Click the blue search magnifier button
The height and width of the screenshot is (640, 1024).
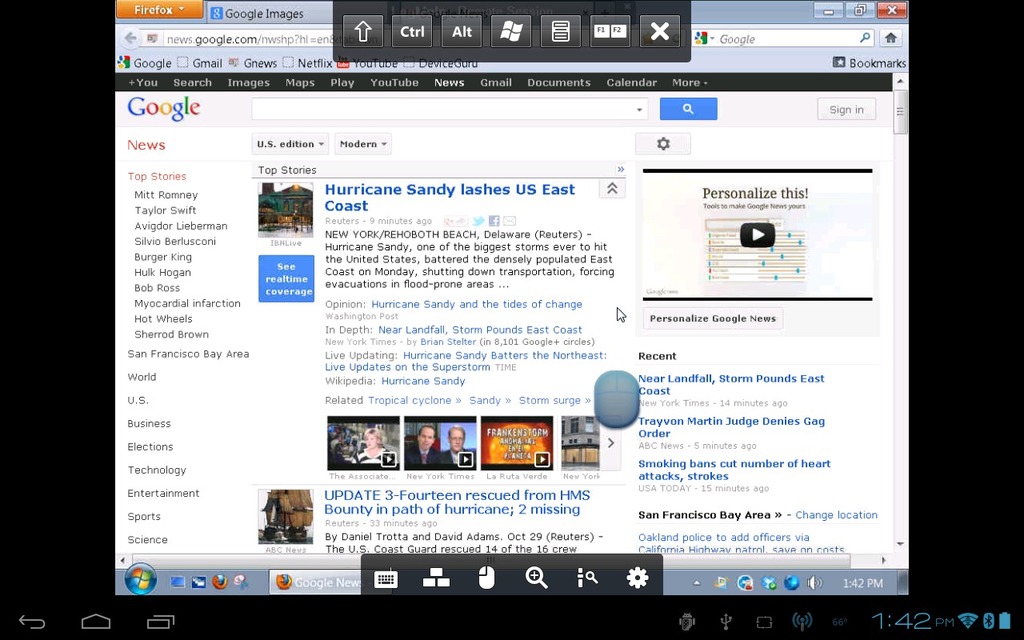click(x=688, y=109)
